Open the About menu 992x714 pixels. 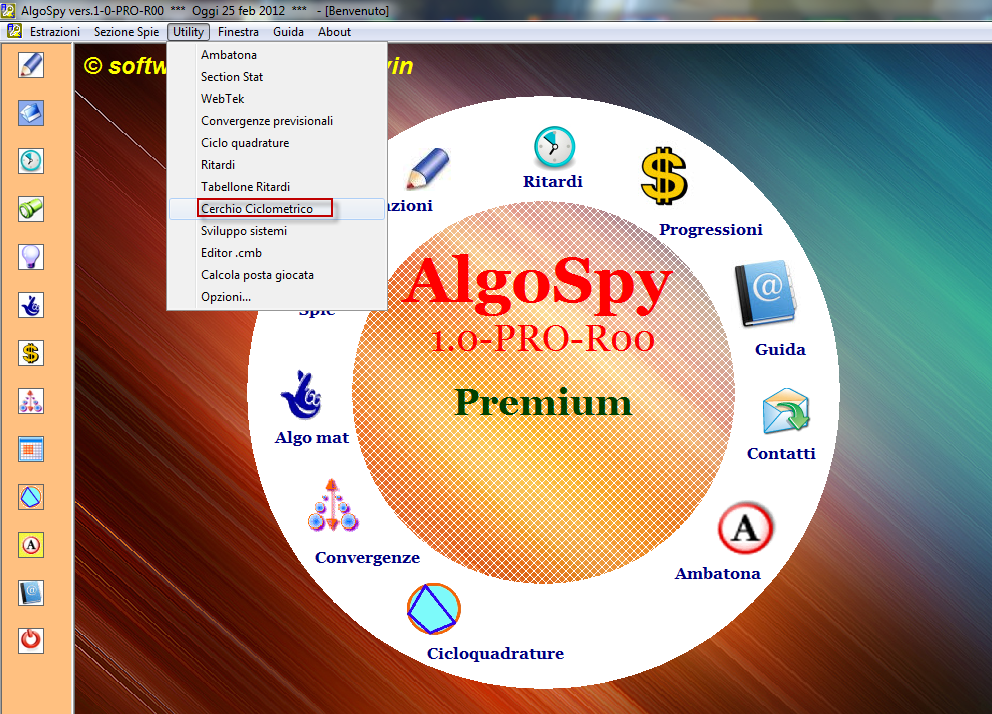coord(335,32)
